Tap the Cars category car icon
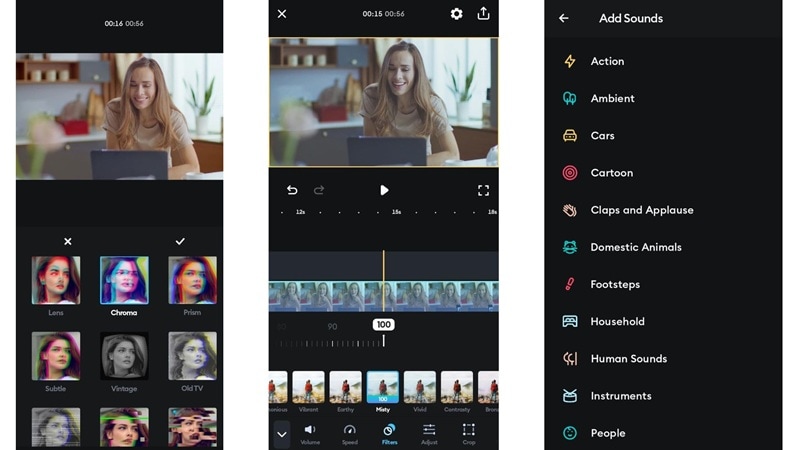The width and height of the screenshot is (800, 450). tap(570, 136)
